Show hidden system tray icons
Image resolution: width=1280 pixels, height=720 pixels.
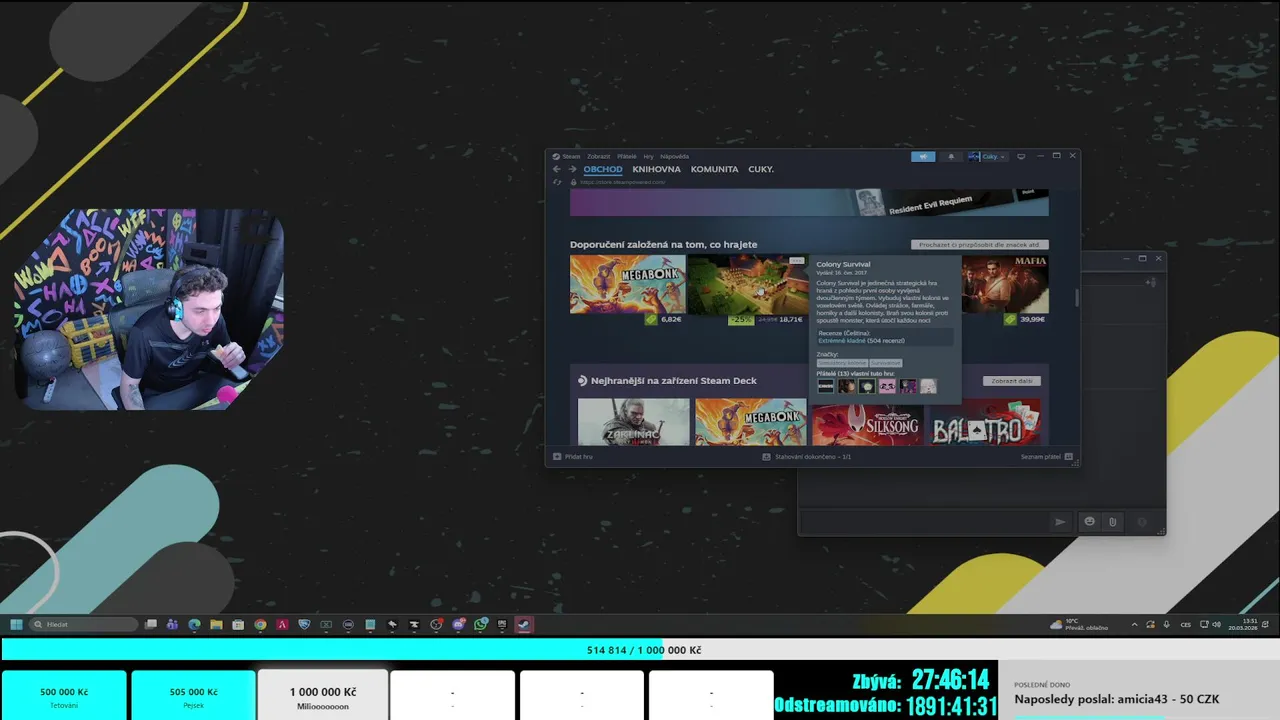point(1134,624)
